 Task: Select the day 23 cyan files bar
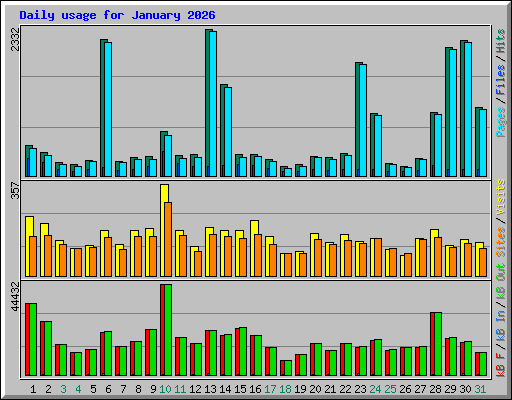[x=363, y=120]
